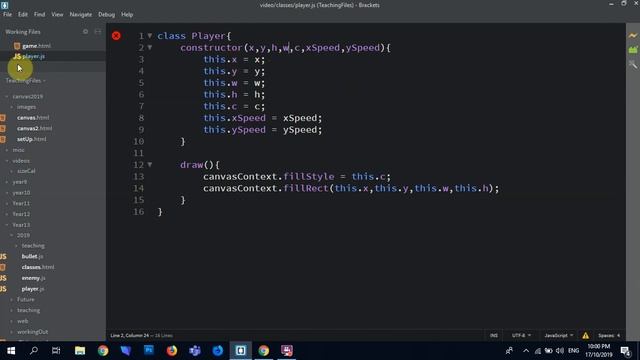Open the View menu
640x360 pixels.
(57, 14)
